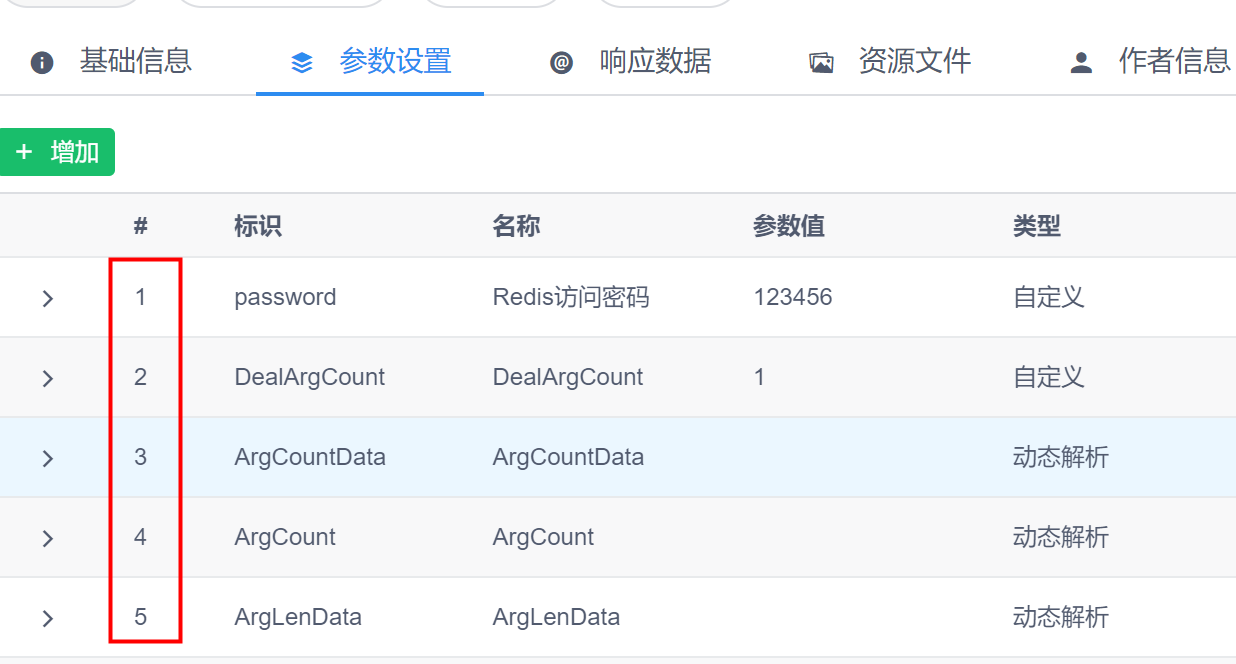Viewport: 1236px width, 664px height.
Task: Open the 作者信息 tab
Action: [1173, 62]
